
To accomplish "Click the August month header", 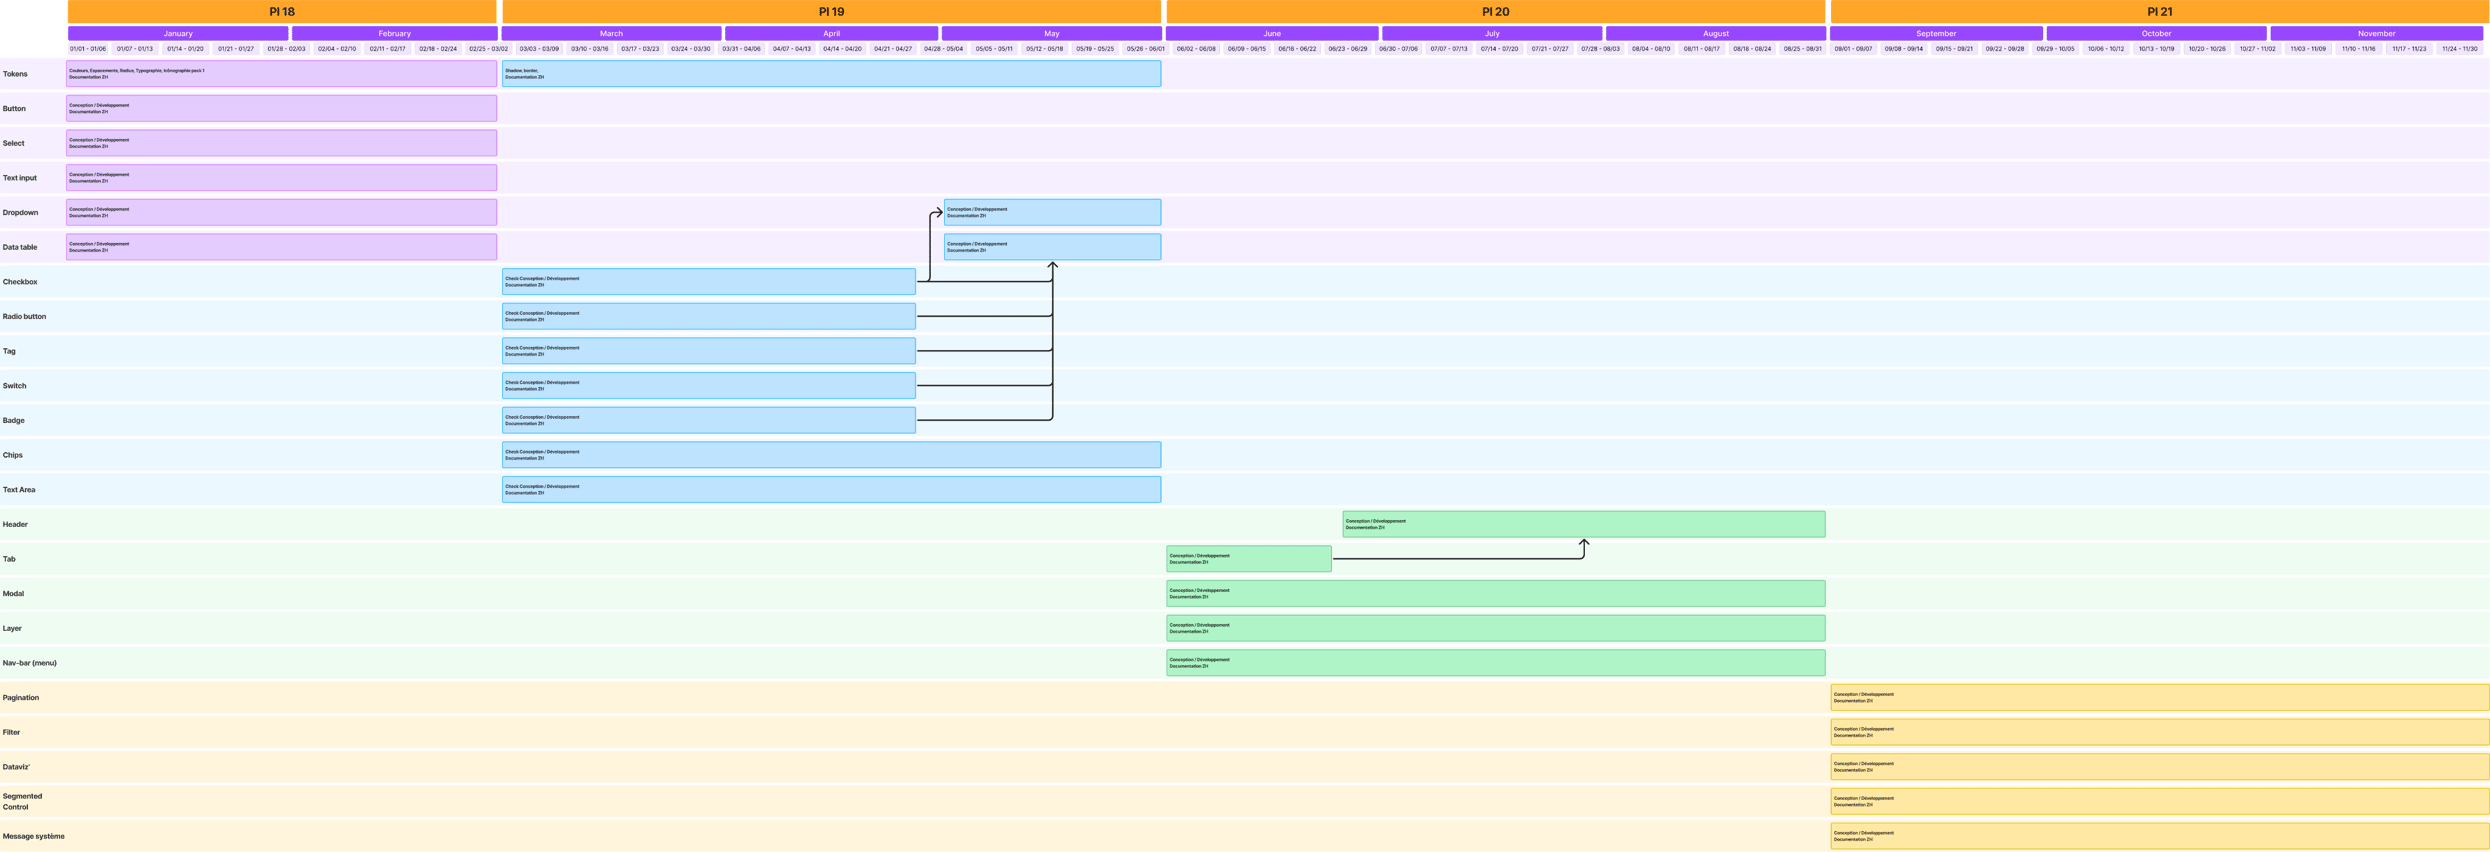I will click(1716, 33).
